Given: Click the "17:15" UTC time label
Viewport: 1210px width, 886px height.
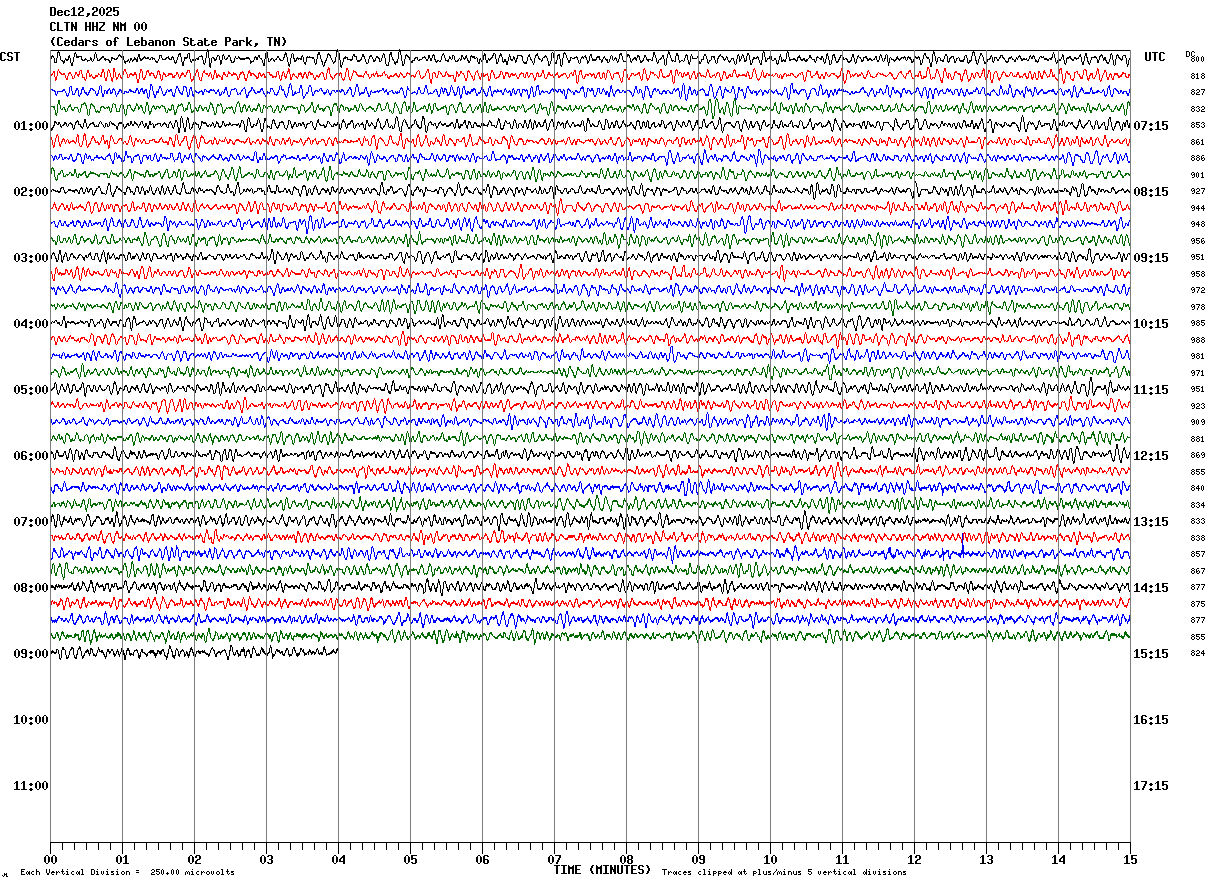Looking at the screenshot, I should [1151, 786].
